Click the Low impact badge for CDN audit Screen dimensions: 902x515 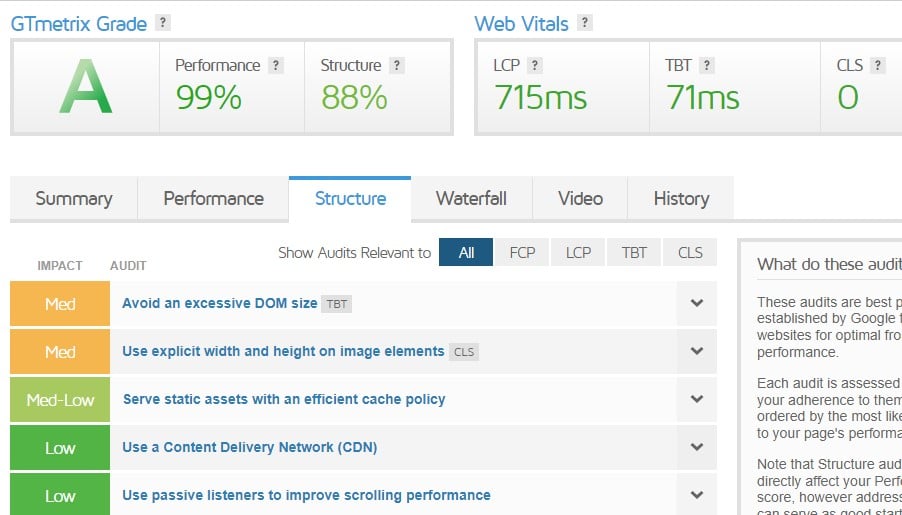pyautogui.click(x=60, y=447)
